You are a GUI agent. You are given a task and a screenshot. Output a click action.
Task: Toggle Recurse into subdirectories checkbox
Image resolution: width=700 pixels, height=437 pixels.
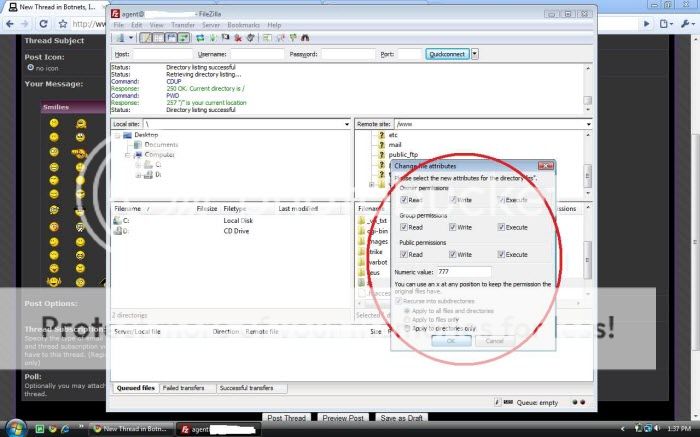(x=398, y=301)
